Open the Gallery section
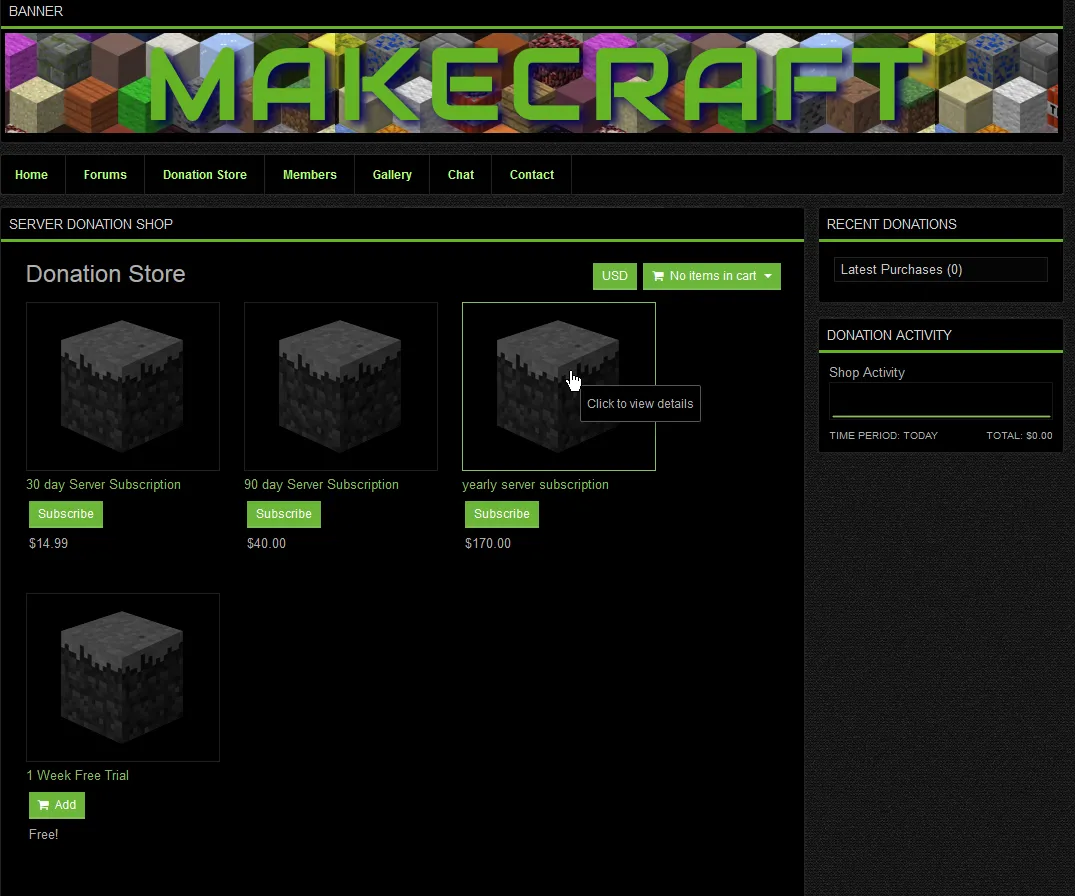 (391, 174)
